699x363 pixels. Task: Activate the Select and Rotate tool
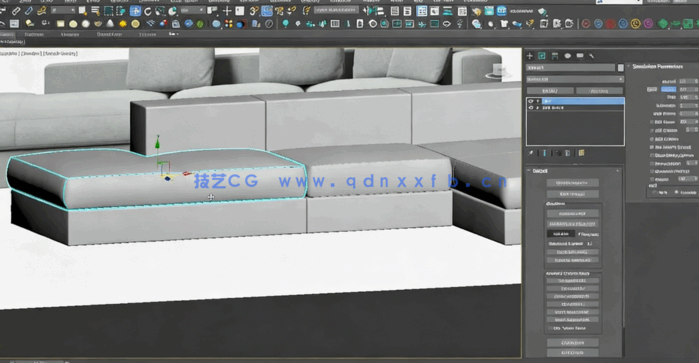click(147, 11)
